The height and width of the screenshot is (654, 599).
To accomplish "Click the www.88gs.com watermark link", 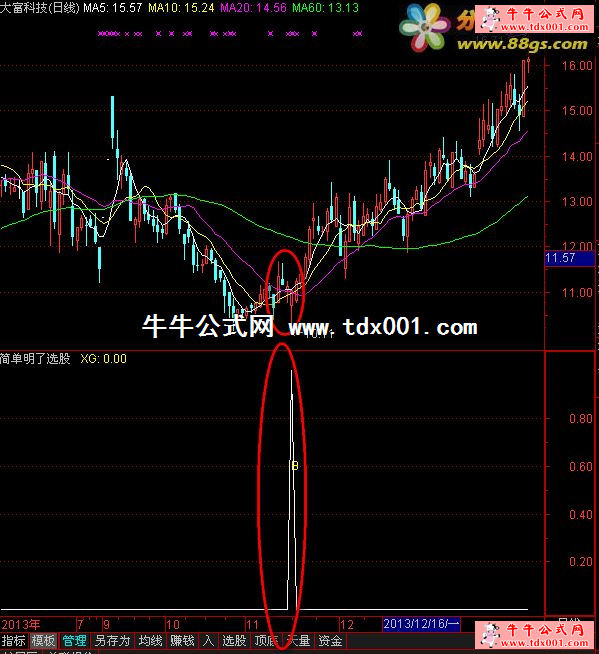I will (522, 44).
